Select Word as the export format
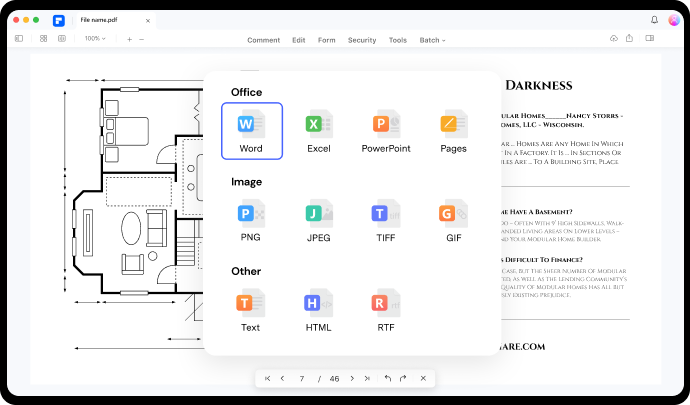 click(x=252, y=131)
